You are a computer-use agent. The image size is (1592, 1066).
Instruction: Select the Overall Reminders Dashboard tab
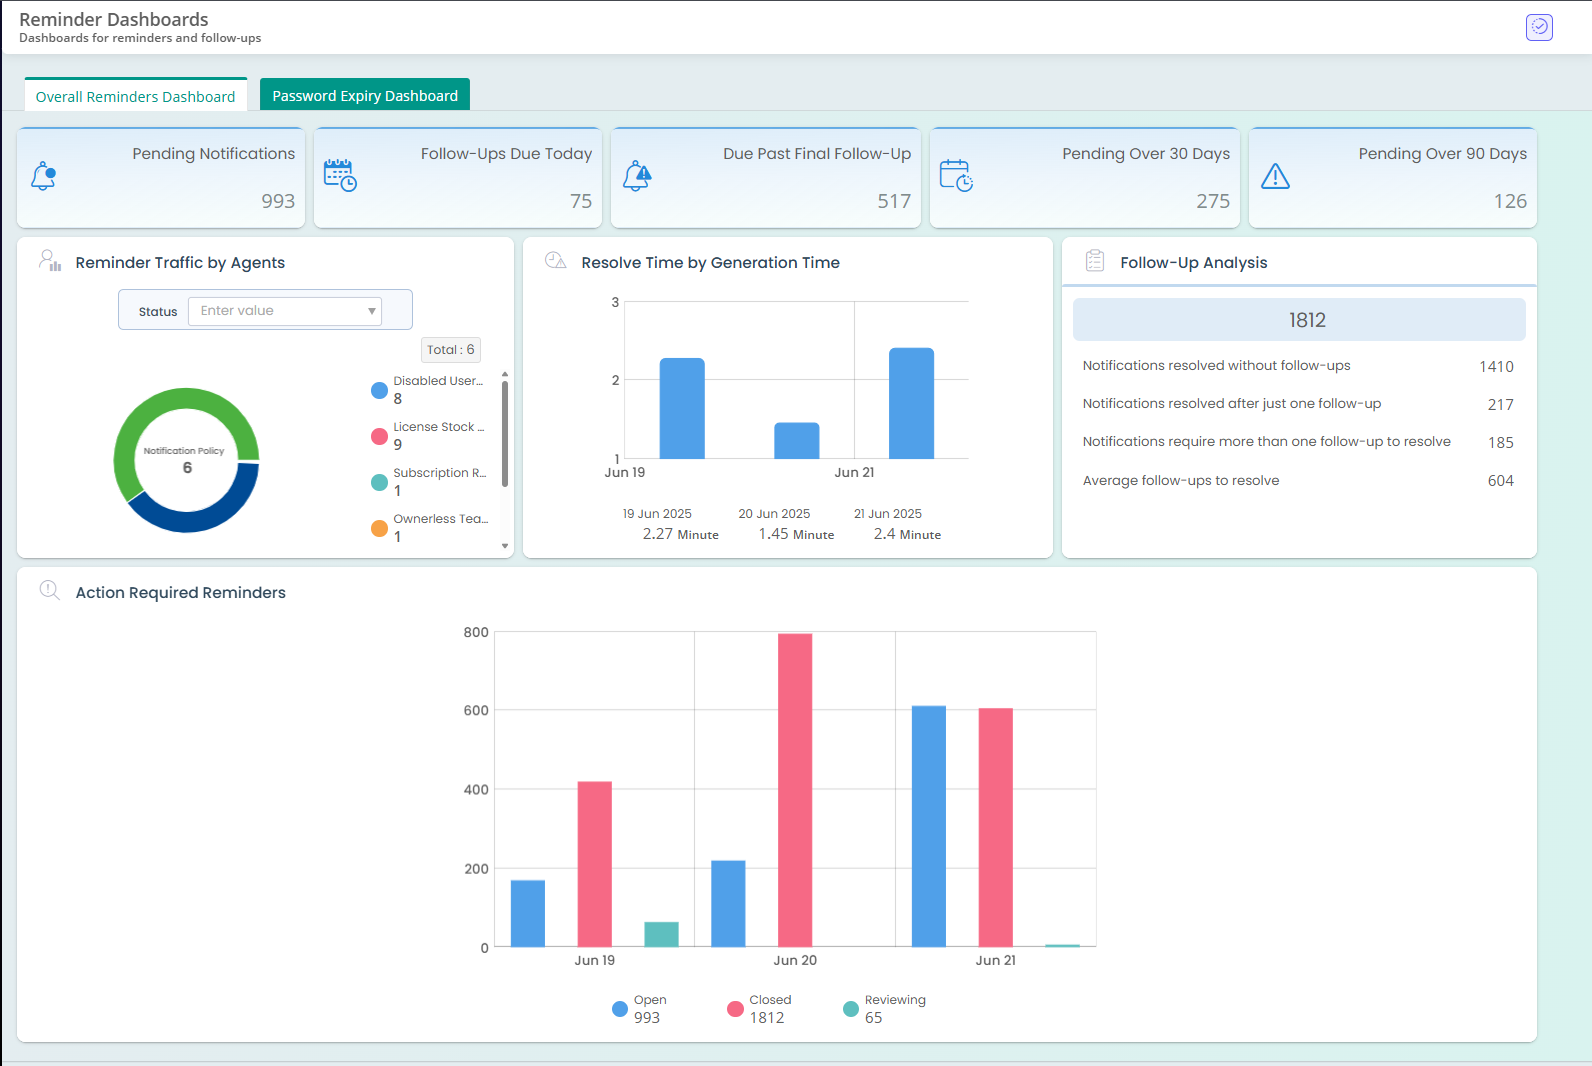pos(136,96)
